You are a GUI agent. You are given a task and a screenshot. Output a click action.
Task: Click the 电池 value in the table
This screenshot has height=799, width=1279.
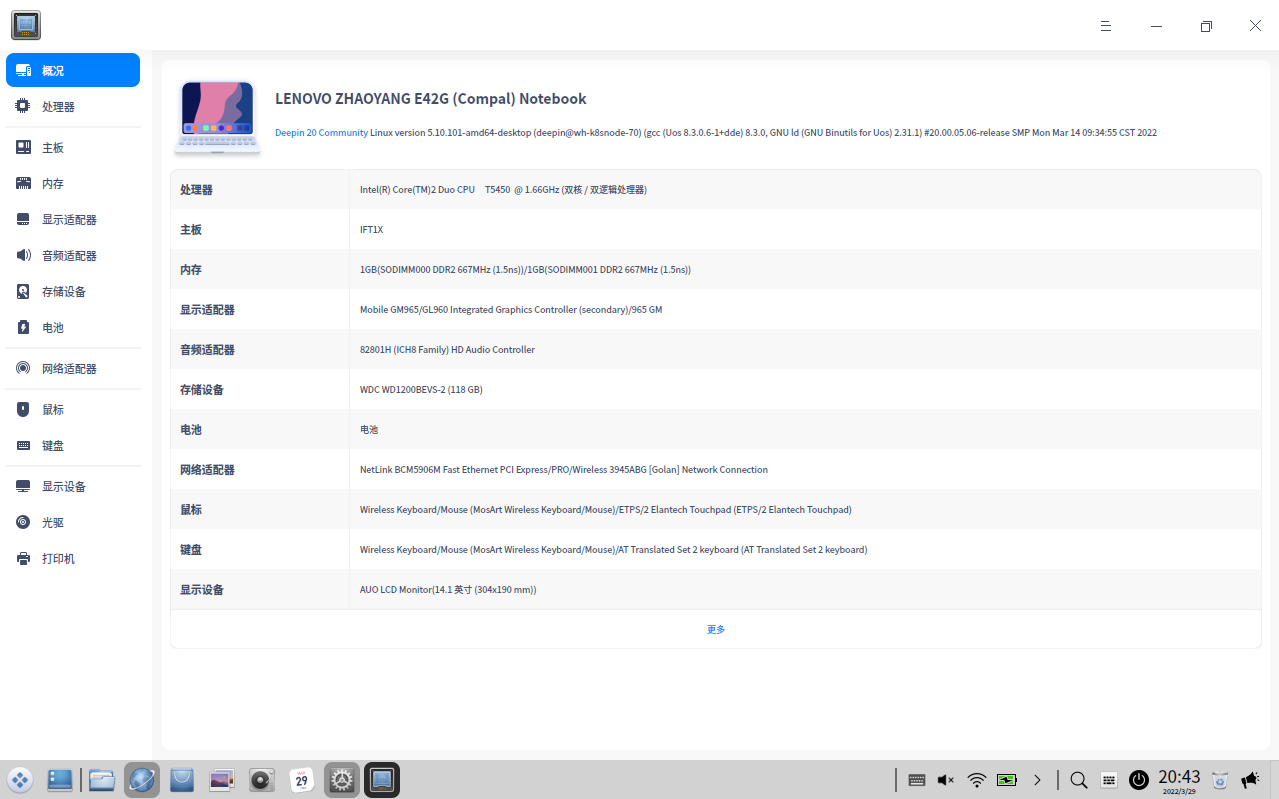click(x=369, y=429)
